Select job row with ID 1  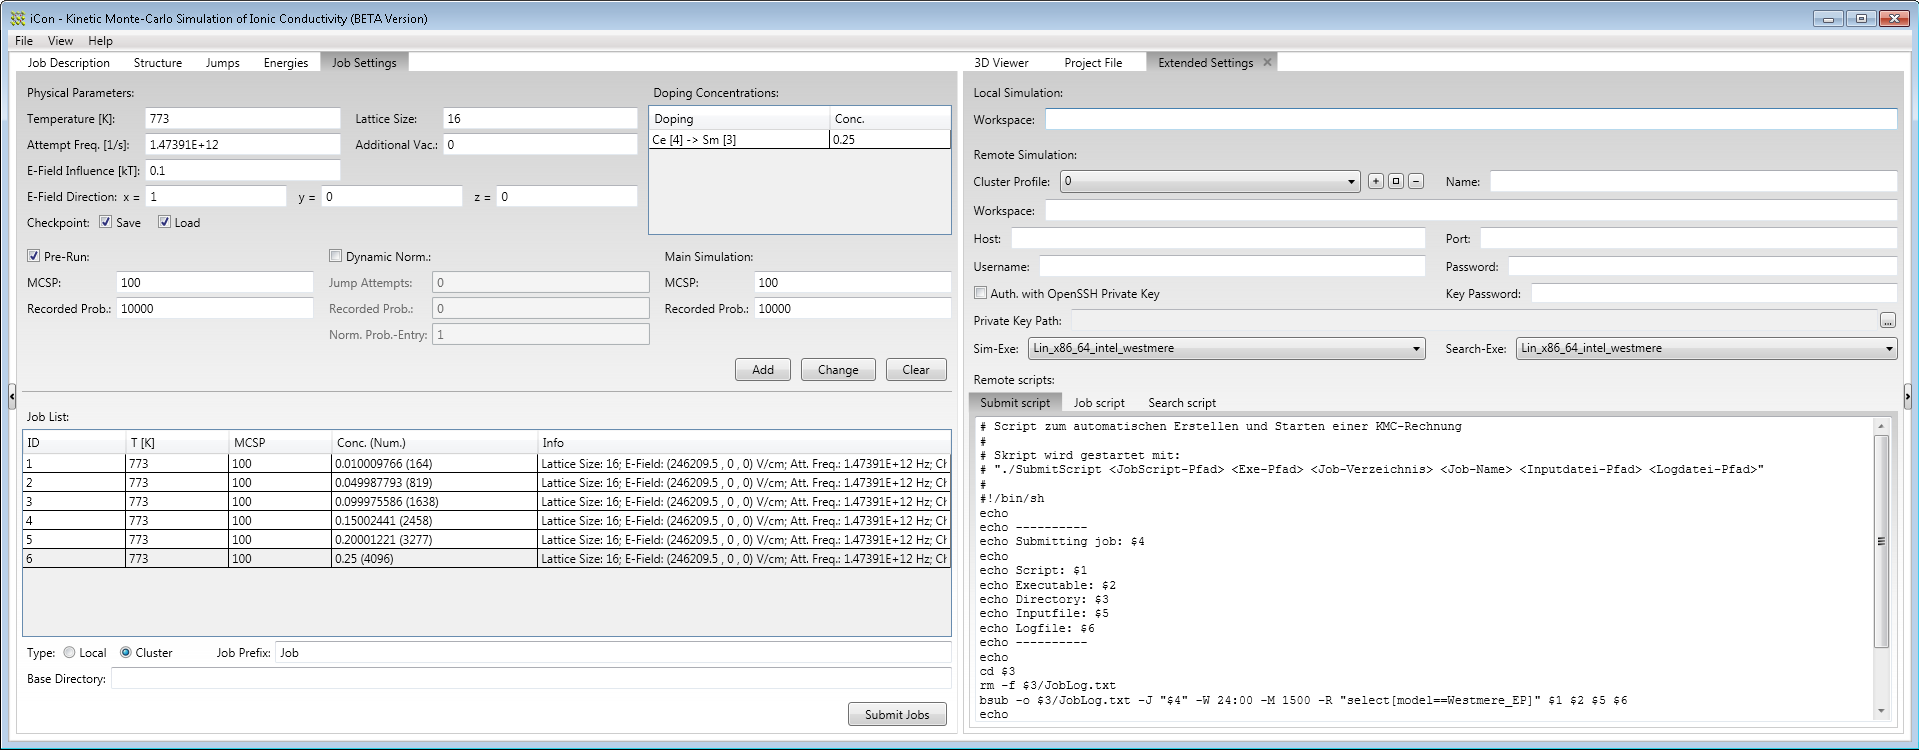[486, 463]
